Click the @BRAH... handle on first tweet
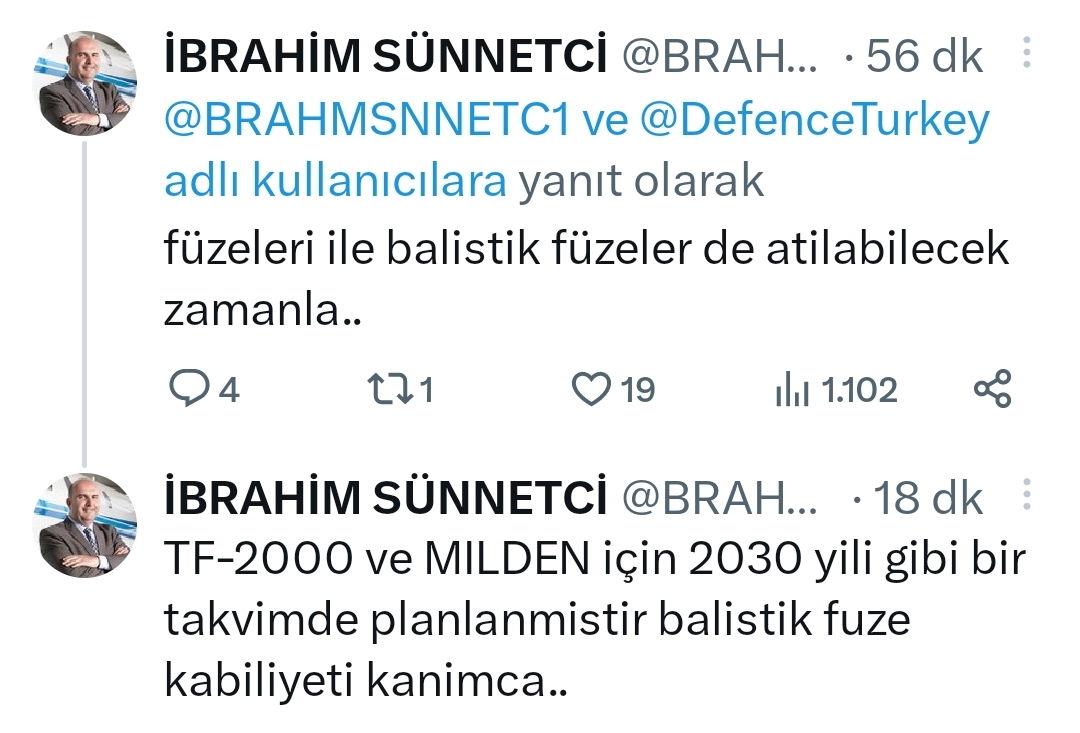This screenshot has height=733, width=1080. (719, 59)
